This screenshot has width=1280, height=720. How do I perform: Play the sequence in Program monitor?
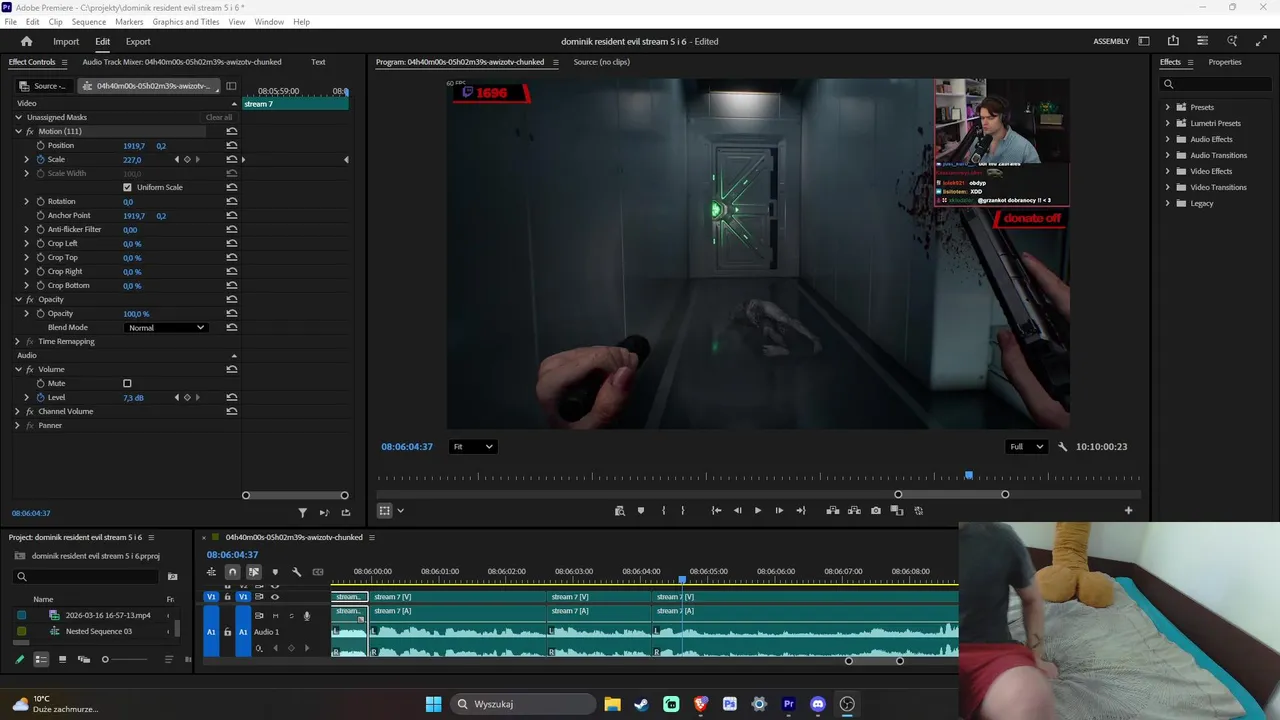pos(758,511)
